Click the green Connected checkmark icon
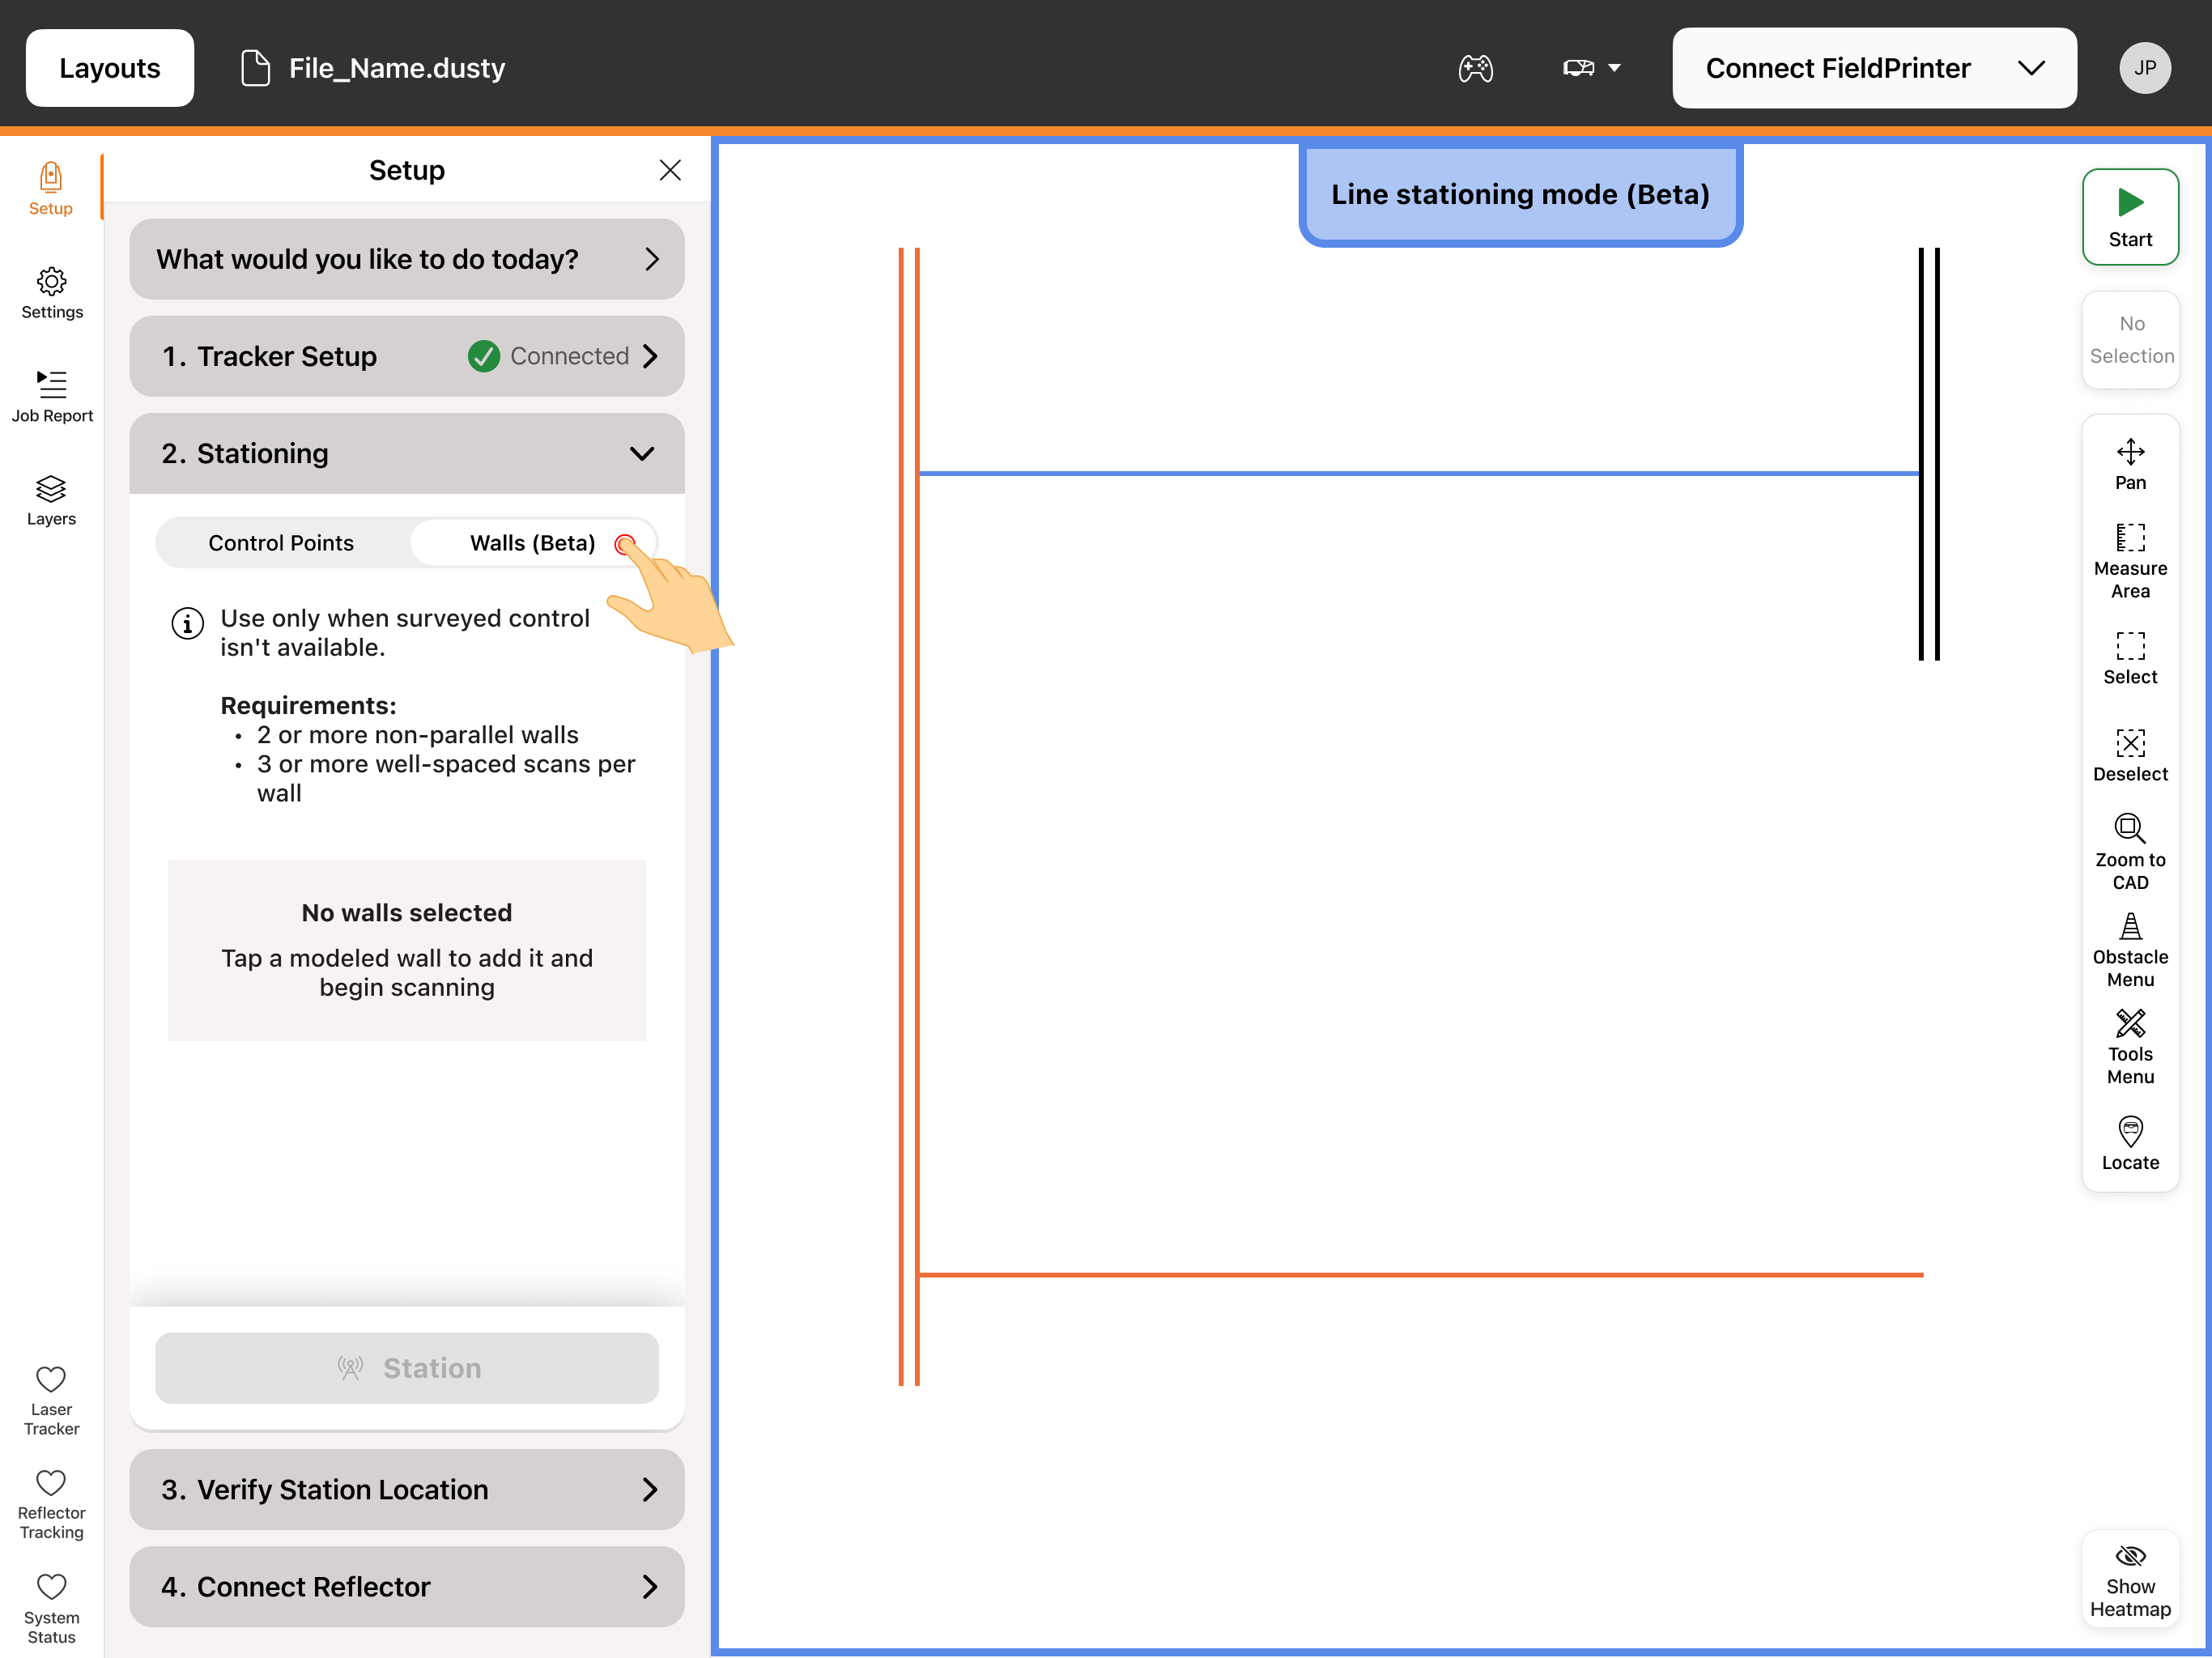 click(x=484, y=356)
